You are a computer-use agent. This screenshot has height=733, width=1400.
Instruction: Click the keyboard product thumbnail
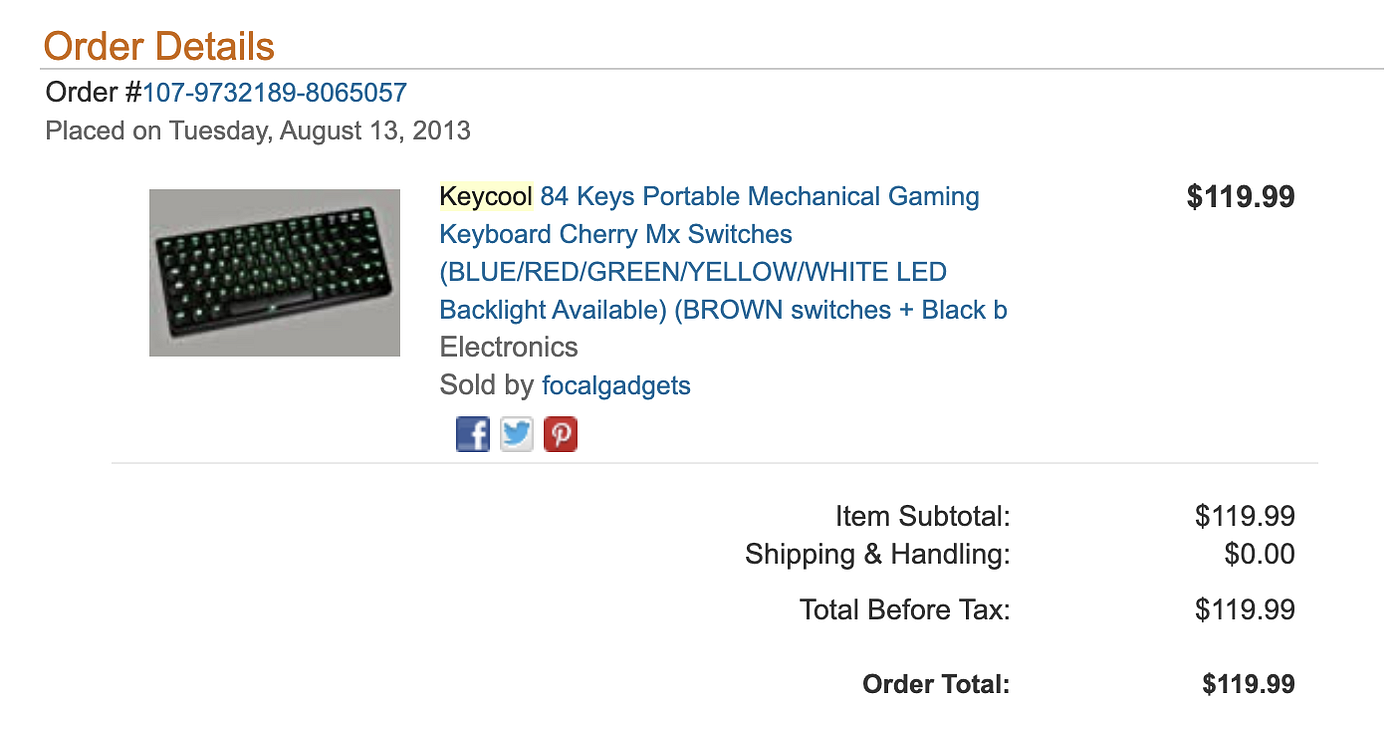(274, 272)
